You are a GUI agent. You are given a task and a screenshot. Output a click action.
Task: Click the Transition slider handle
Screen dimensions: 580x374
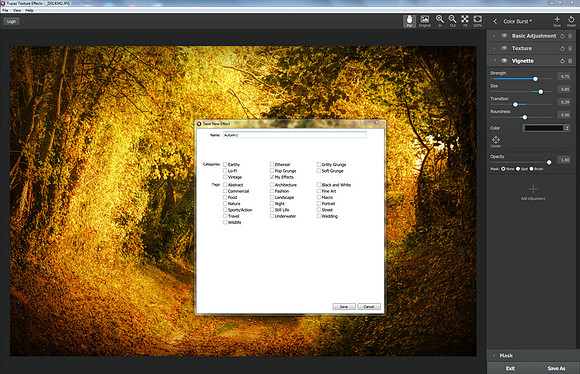click(x=515, y=104)
